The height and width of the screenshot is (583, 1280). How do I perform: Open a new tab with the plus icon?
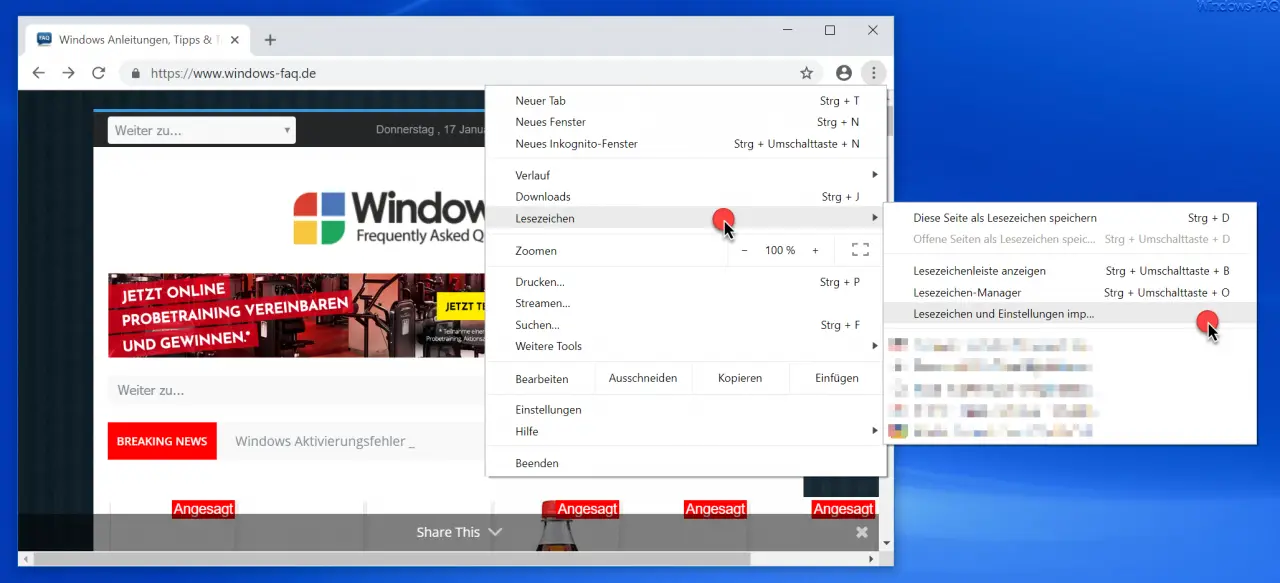coord(270,40)
